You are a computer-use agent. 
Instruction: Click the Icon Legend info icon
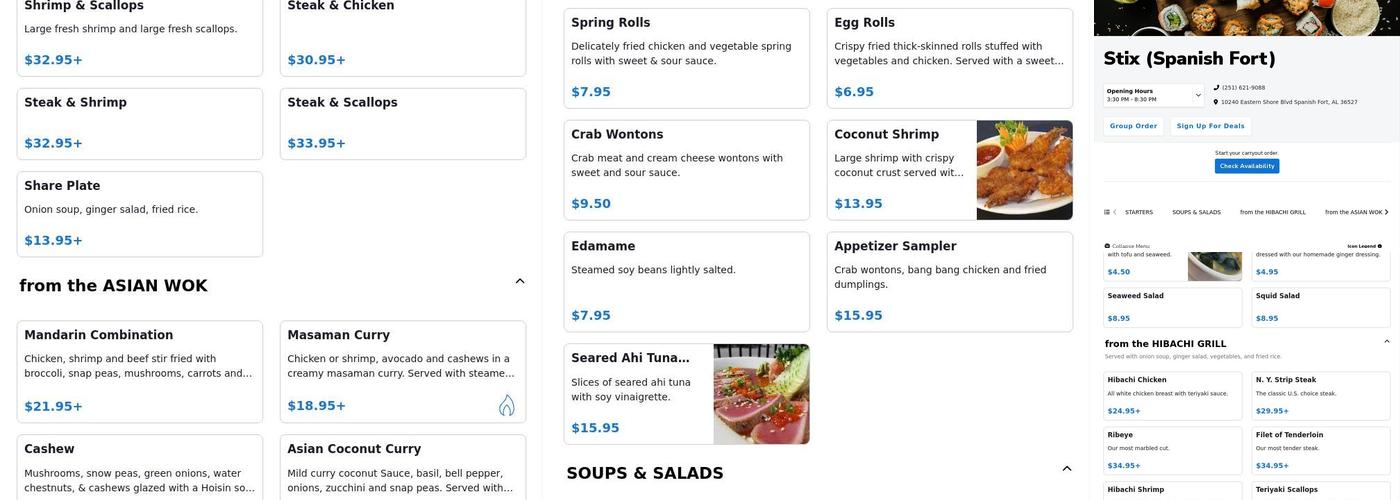pyautogui.click(x=1380, y=246)
